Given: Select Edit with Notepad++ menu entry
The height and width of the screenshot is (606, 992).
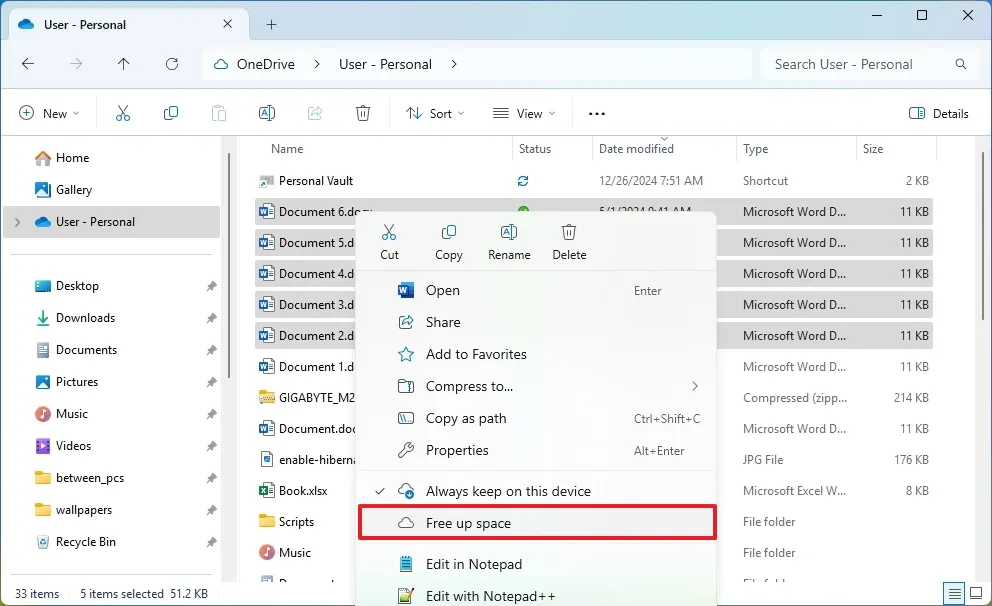Looking at the screenshot, I should click(x=487, y=595).
